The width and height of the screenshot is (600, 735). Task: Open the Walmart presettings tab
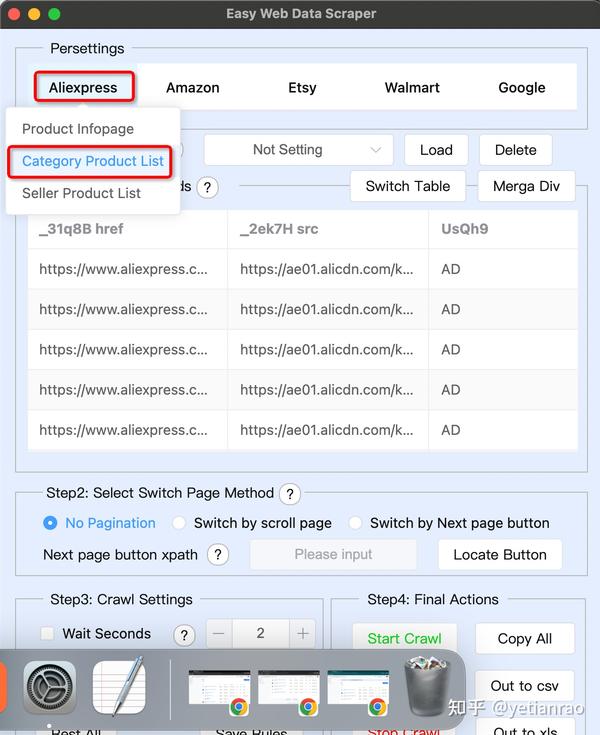point(412,88)
